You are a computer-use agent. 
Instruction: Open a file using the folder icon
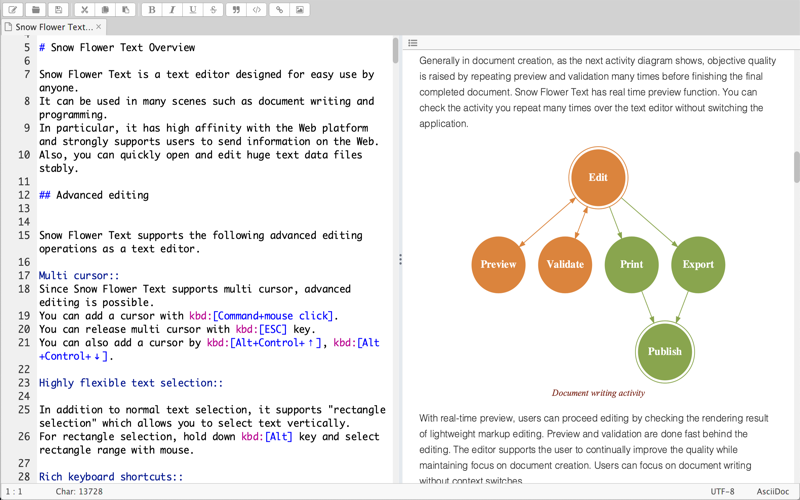[36, 10]
